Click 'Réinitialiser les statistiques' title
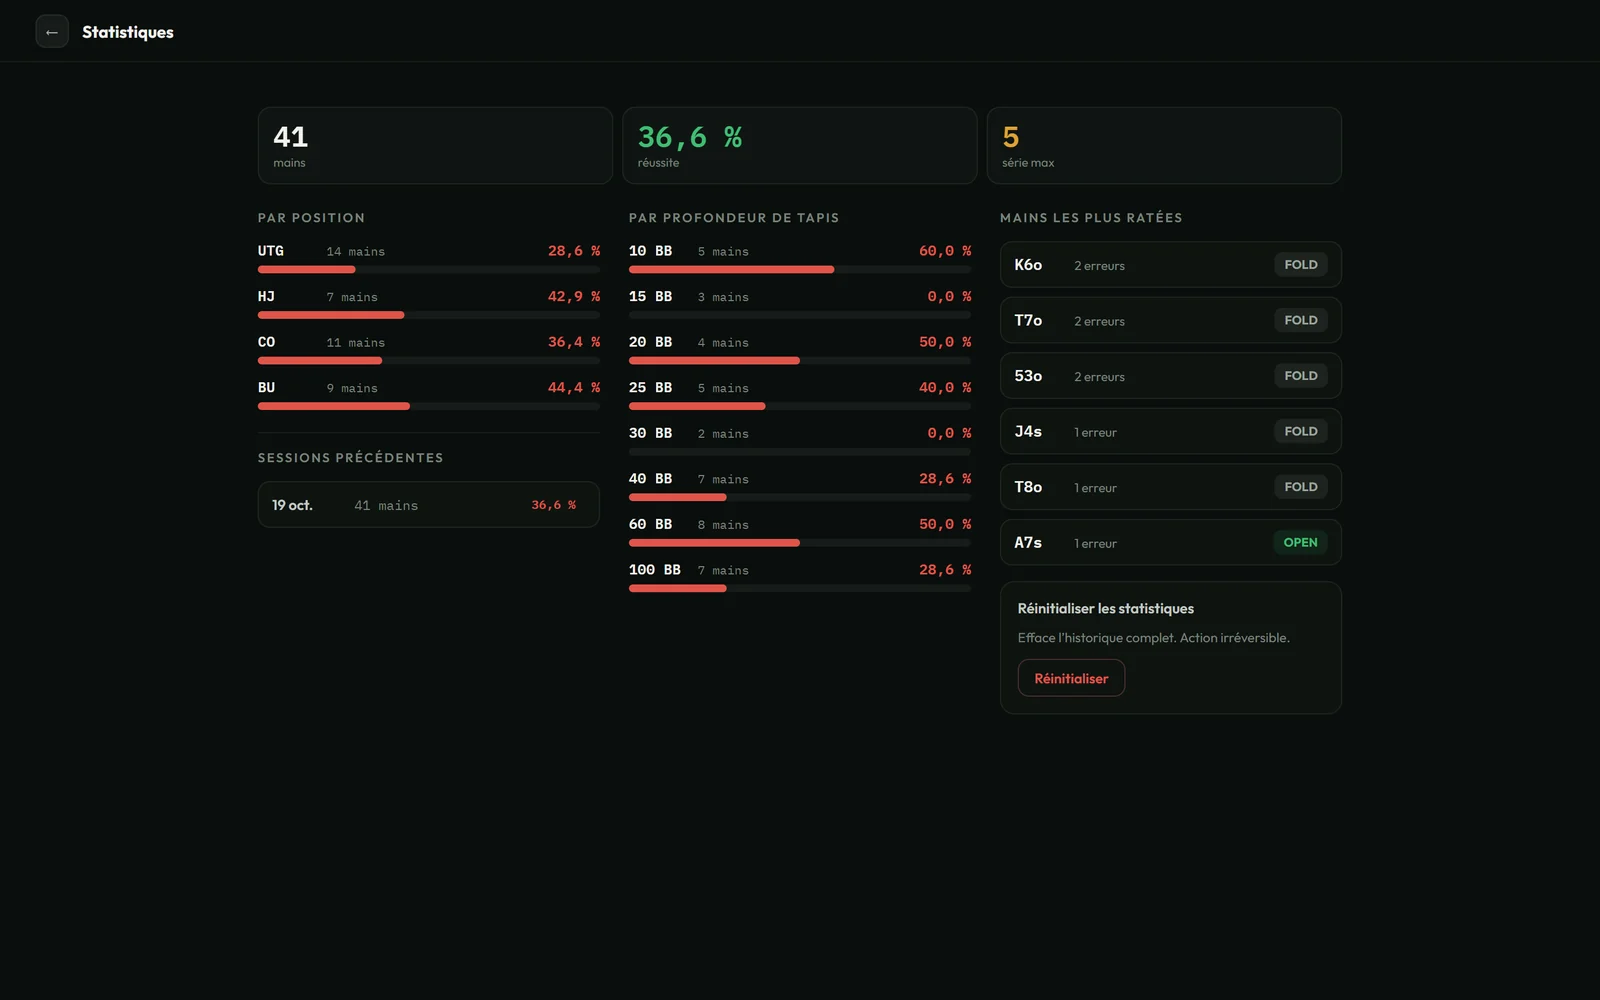Image resolution: width=1600 pixels, height=1000 pixels. point(1106,608)
